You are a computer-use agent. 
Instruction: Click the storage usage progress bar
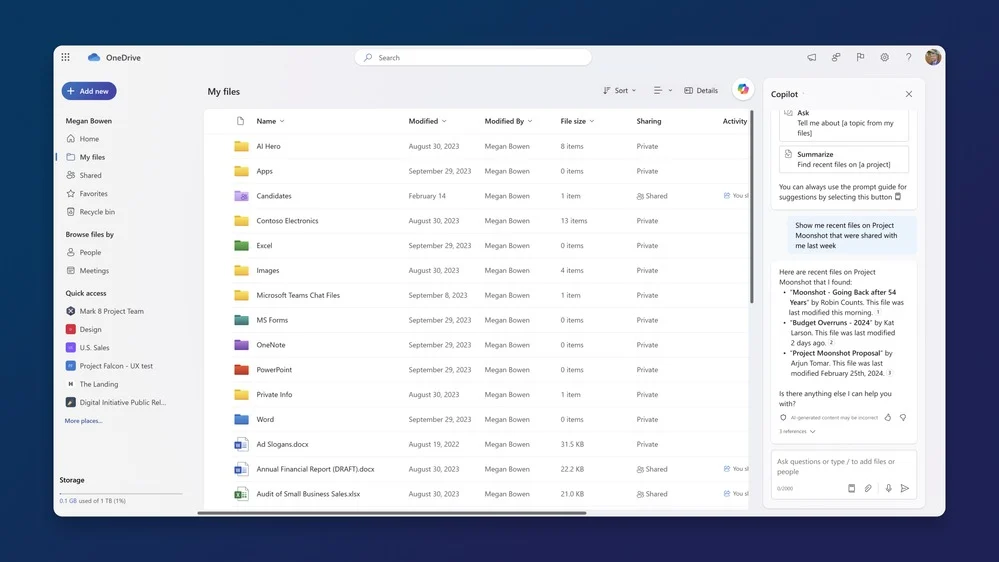120,493
